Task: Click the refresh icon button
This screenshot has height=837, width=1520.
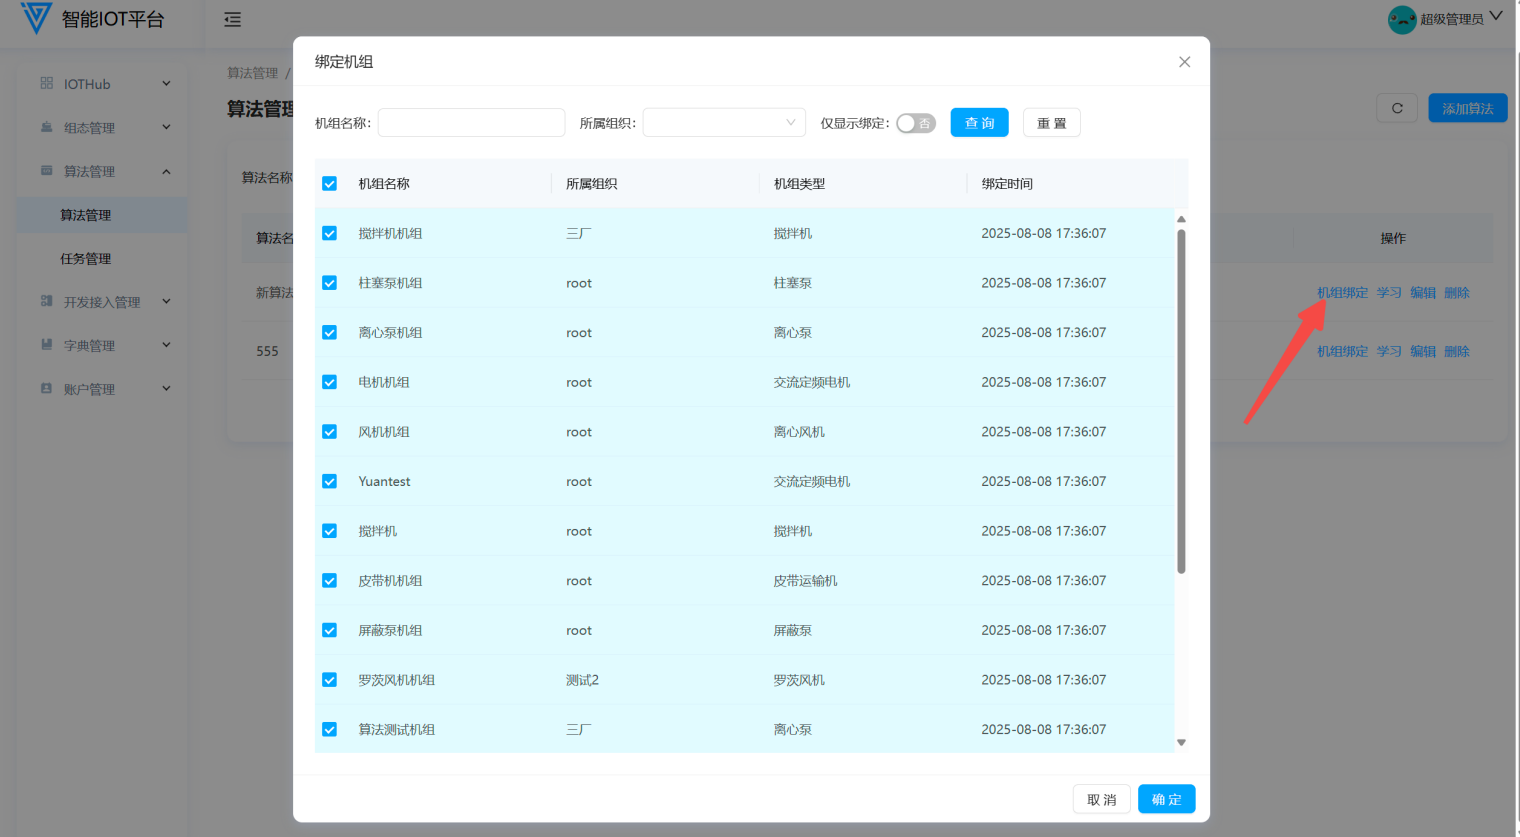Action: pyautogui.click(x=1397, y=108)
